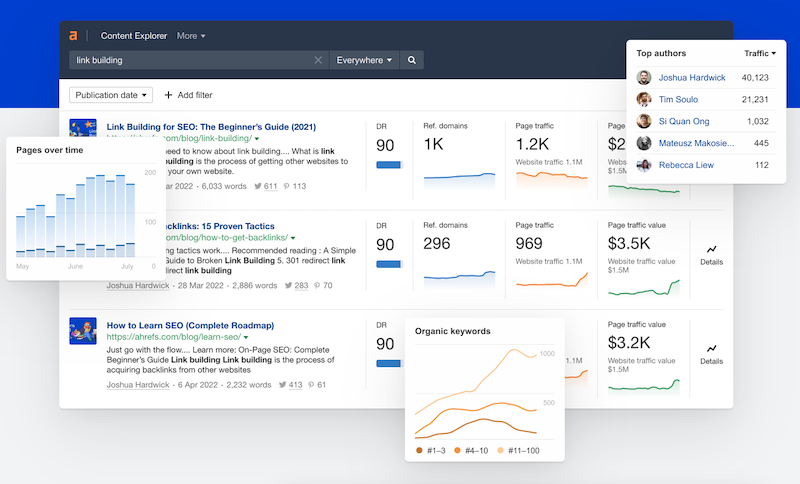Click Si Quan Ong's avatar photo
Screen dimensions: 800x484
(x=644, y=121)
